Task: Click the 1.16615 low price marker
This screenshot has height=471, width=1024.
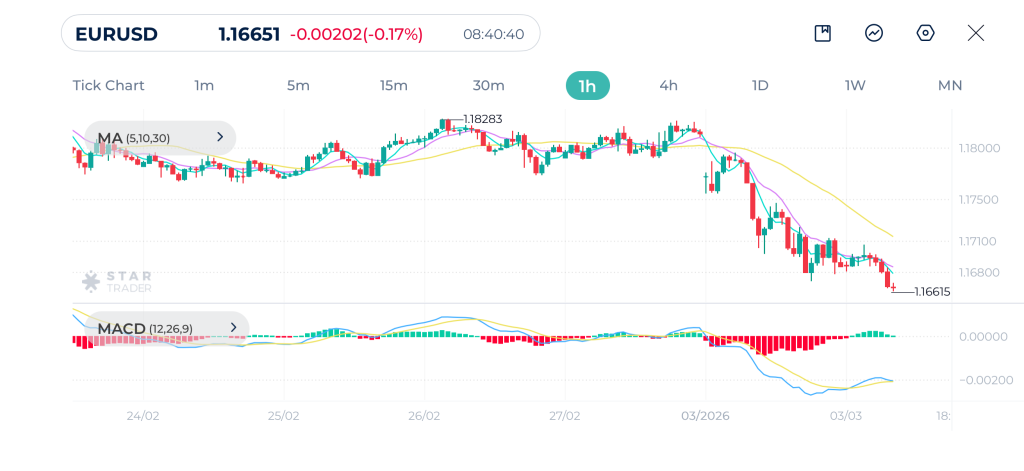Action: click(933, 292)
